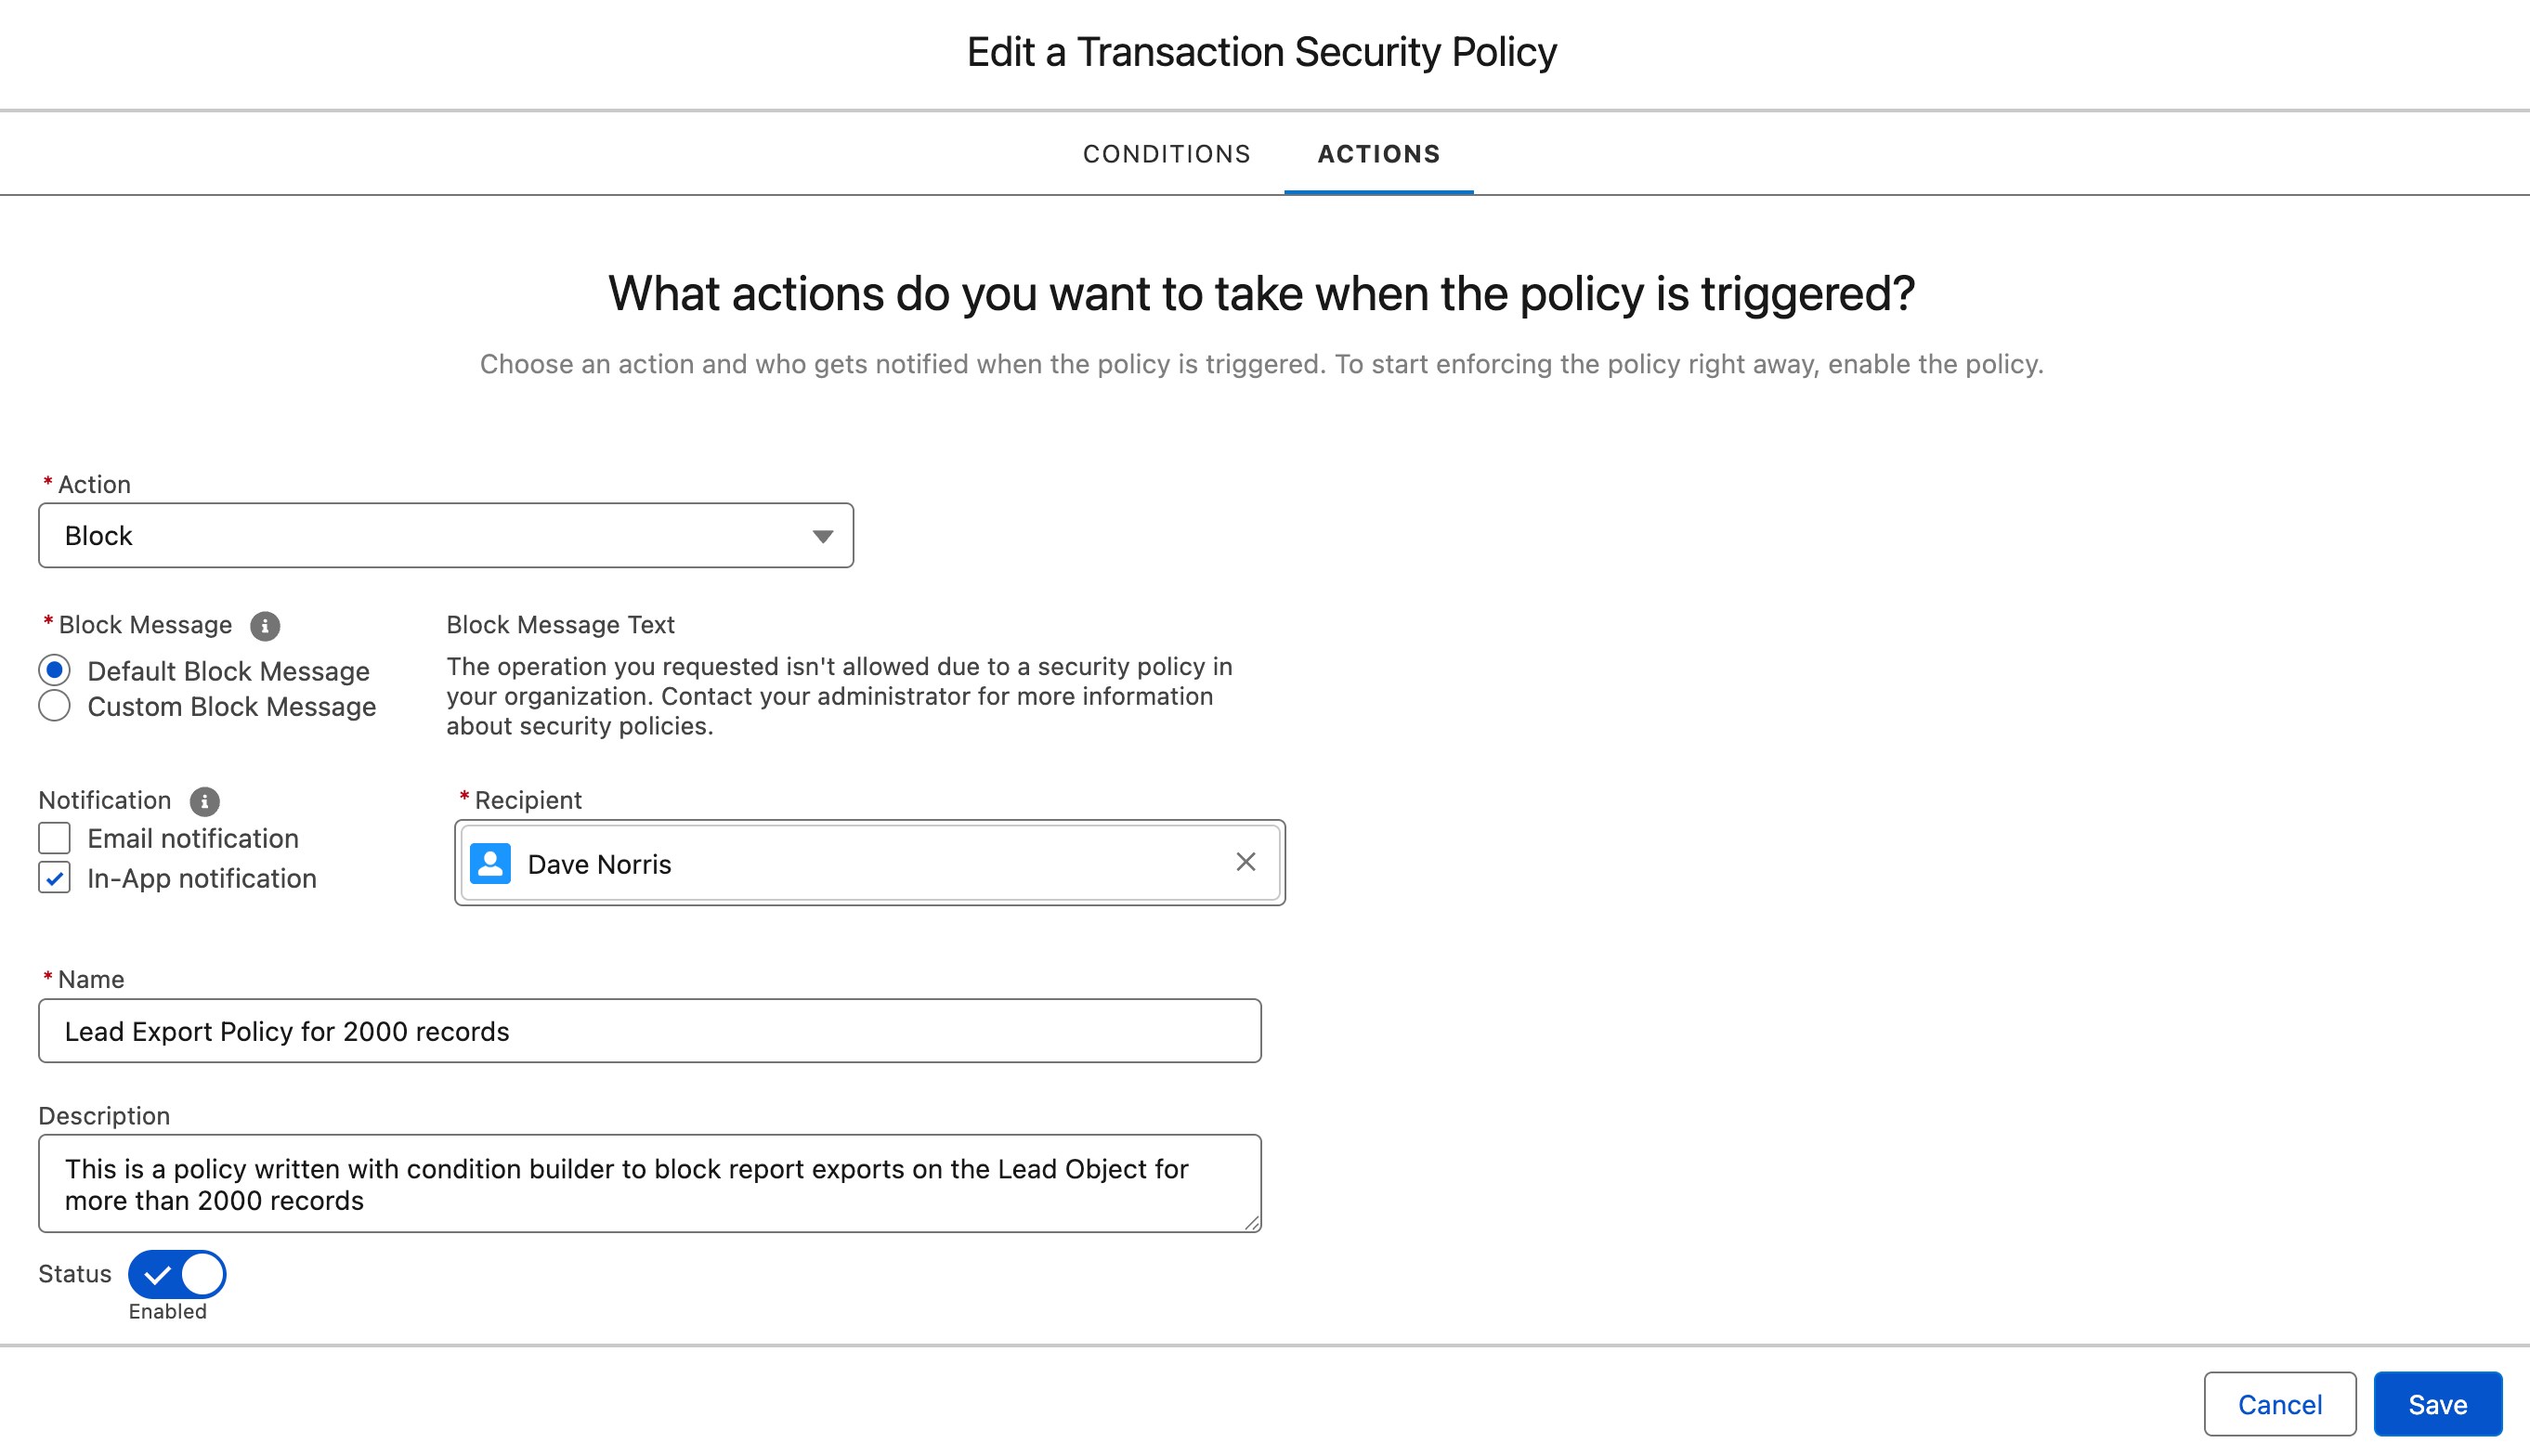Click the Action dropdown arrow

[822, 536]
